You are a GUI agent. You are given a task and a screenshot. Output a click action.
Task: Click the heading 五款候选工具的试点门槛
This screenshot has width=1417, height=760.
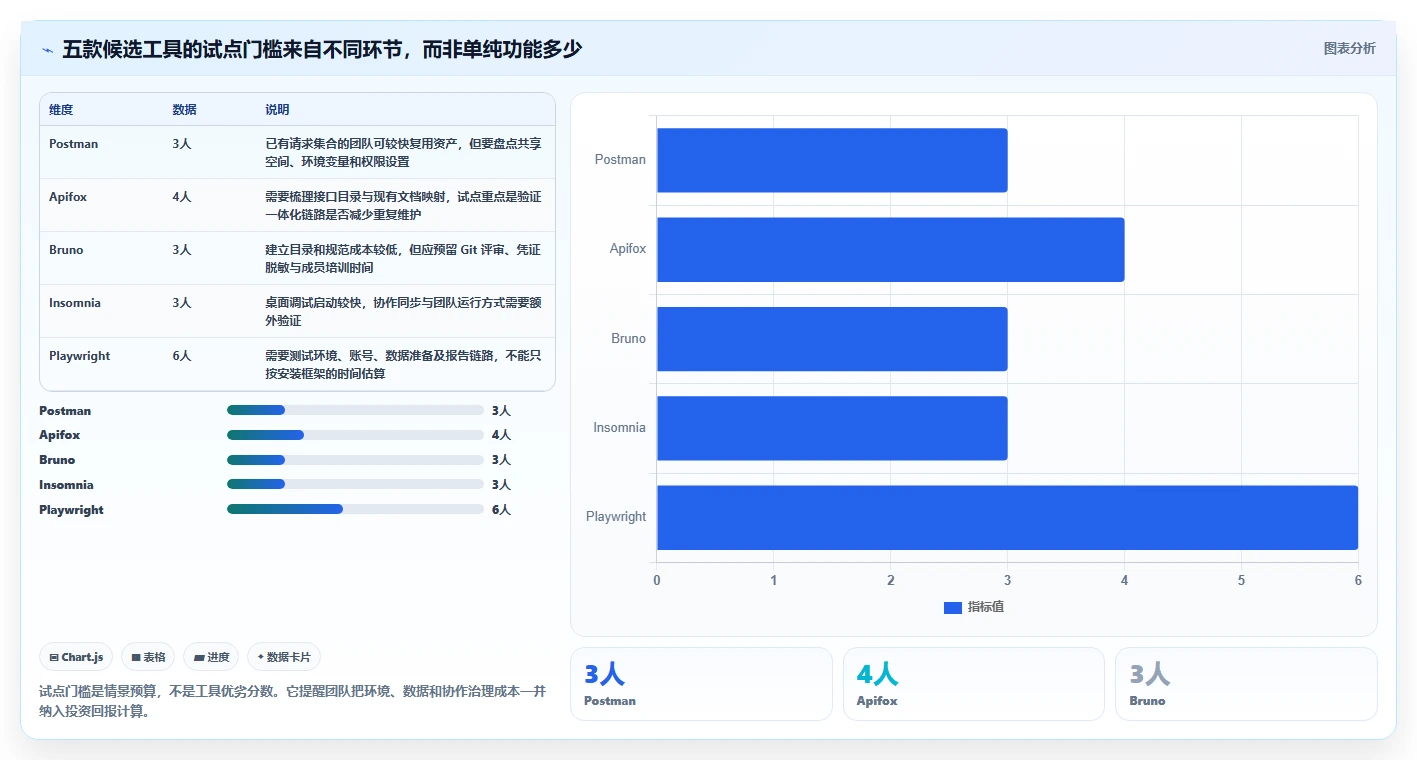(322, 49)
